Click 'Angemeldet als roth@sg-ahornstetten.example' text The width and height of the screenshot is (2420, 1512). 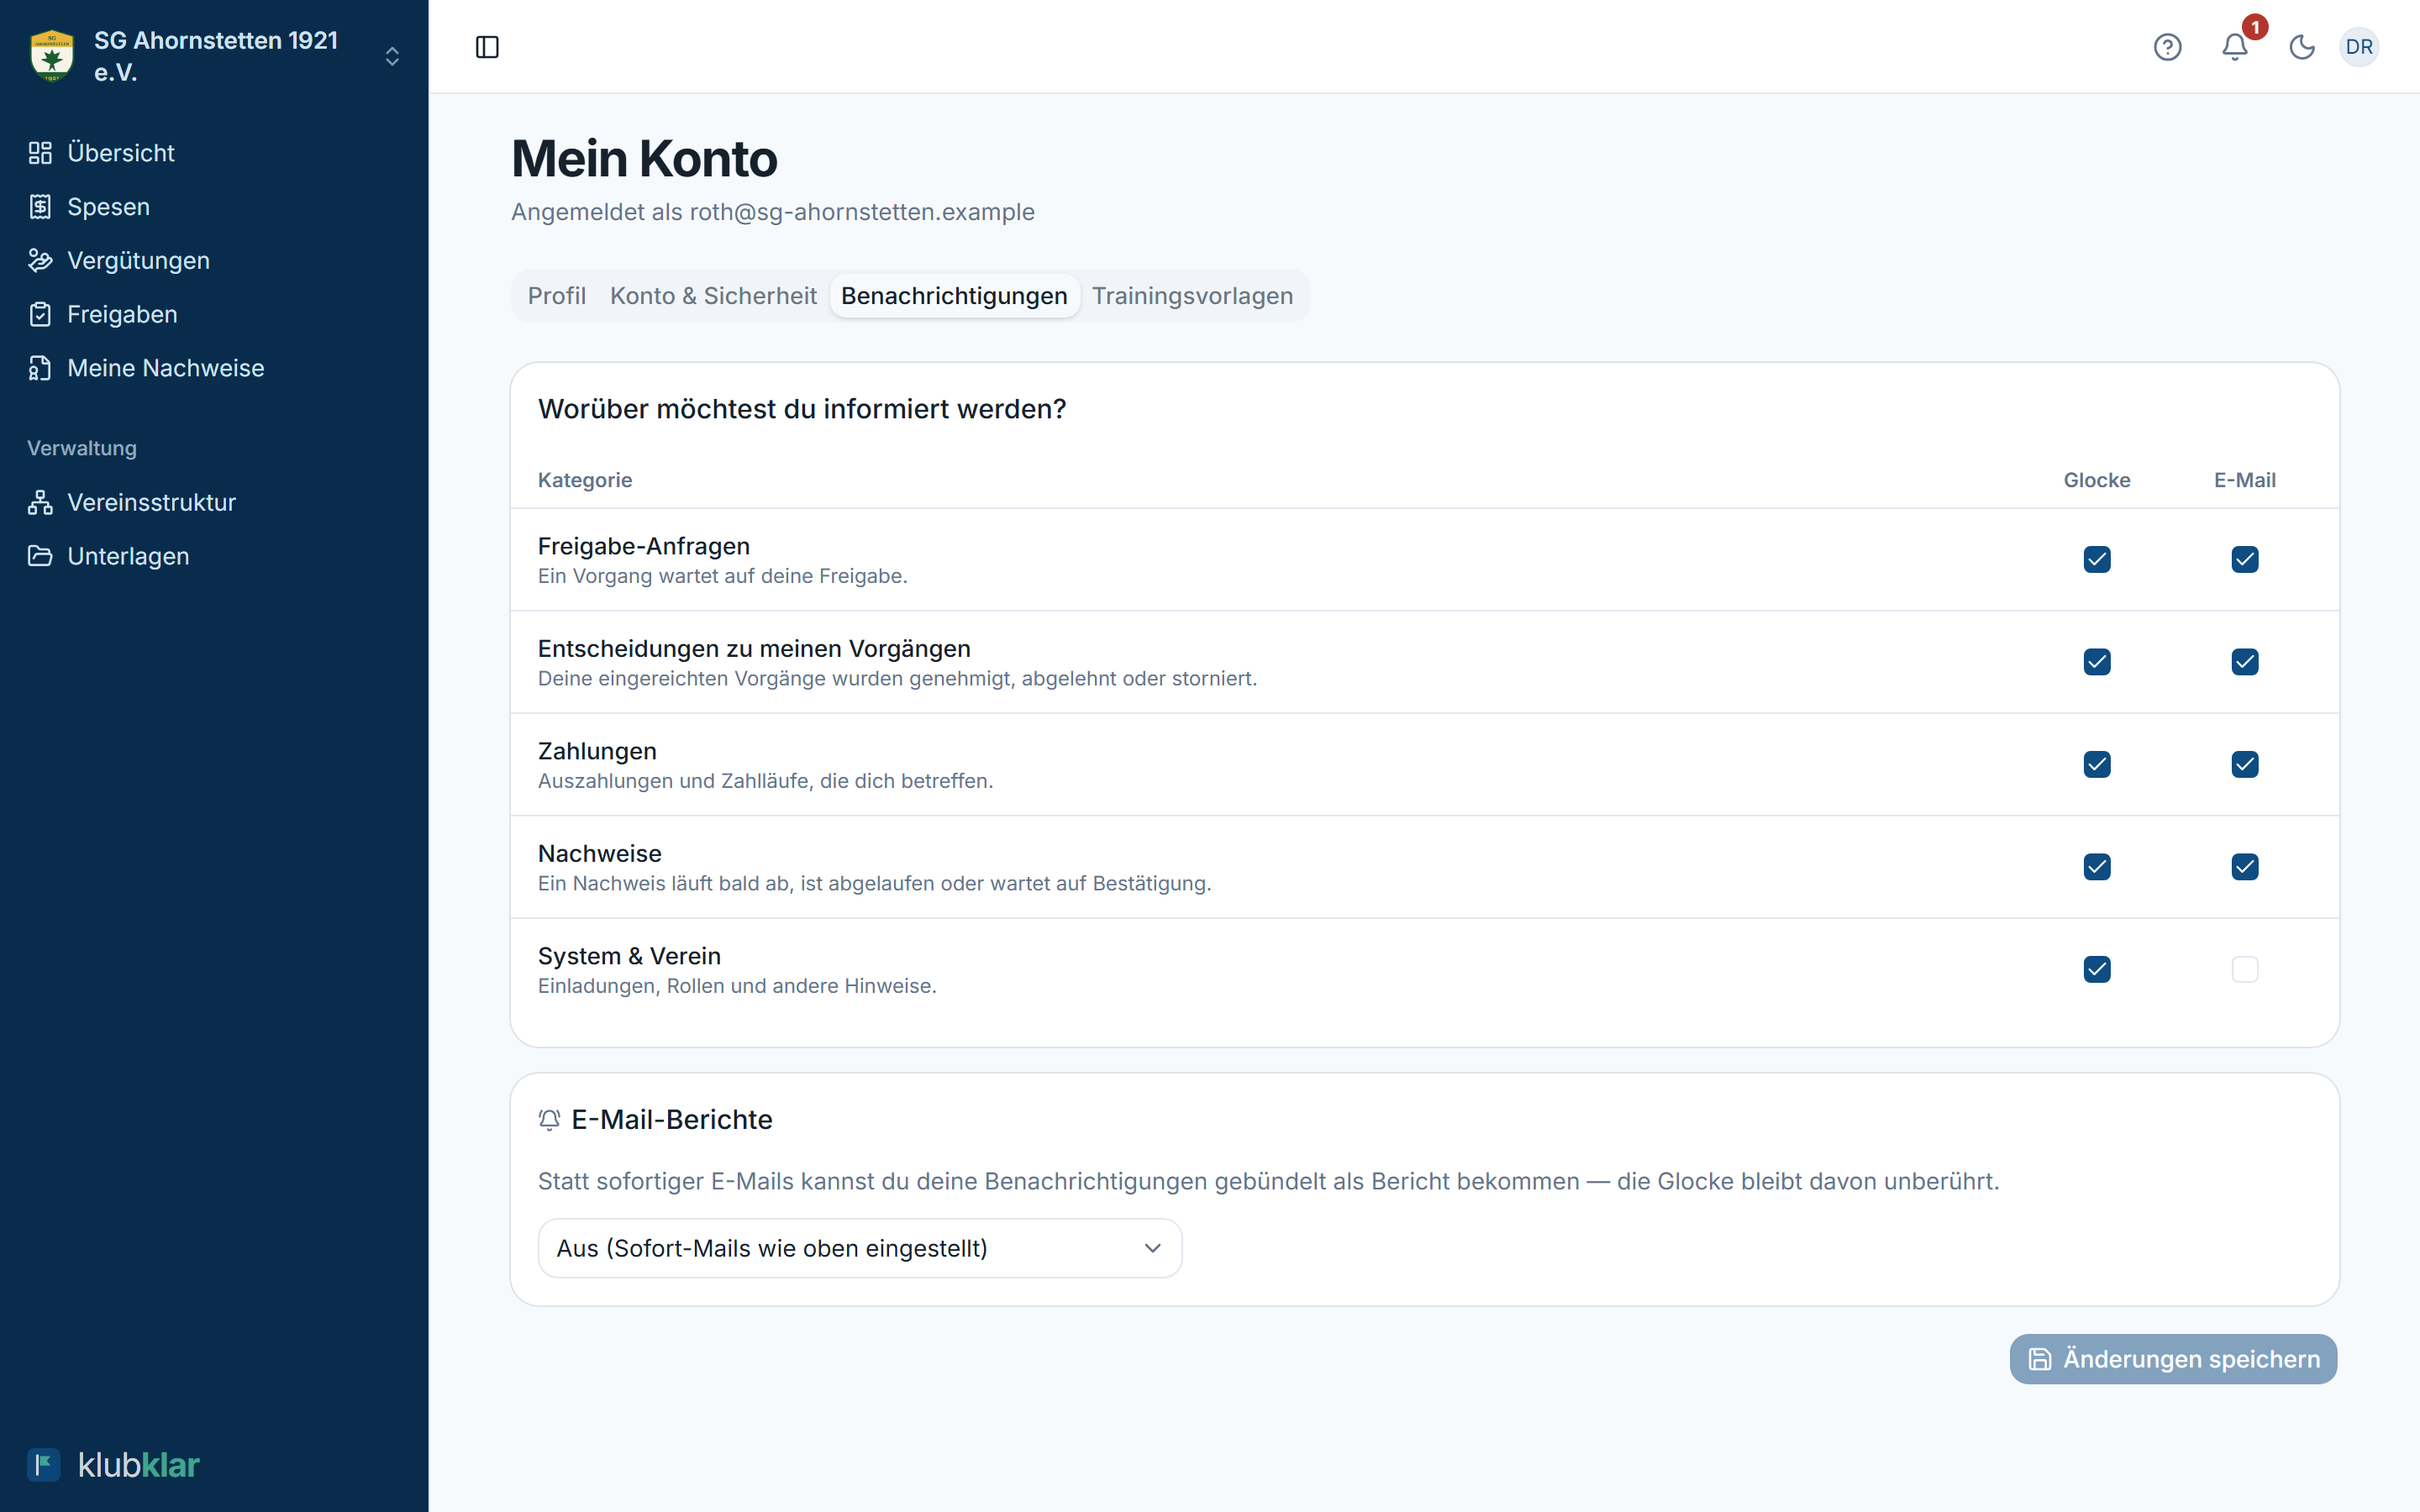tap(773, 212)
